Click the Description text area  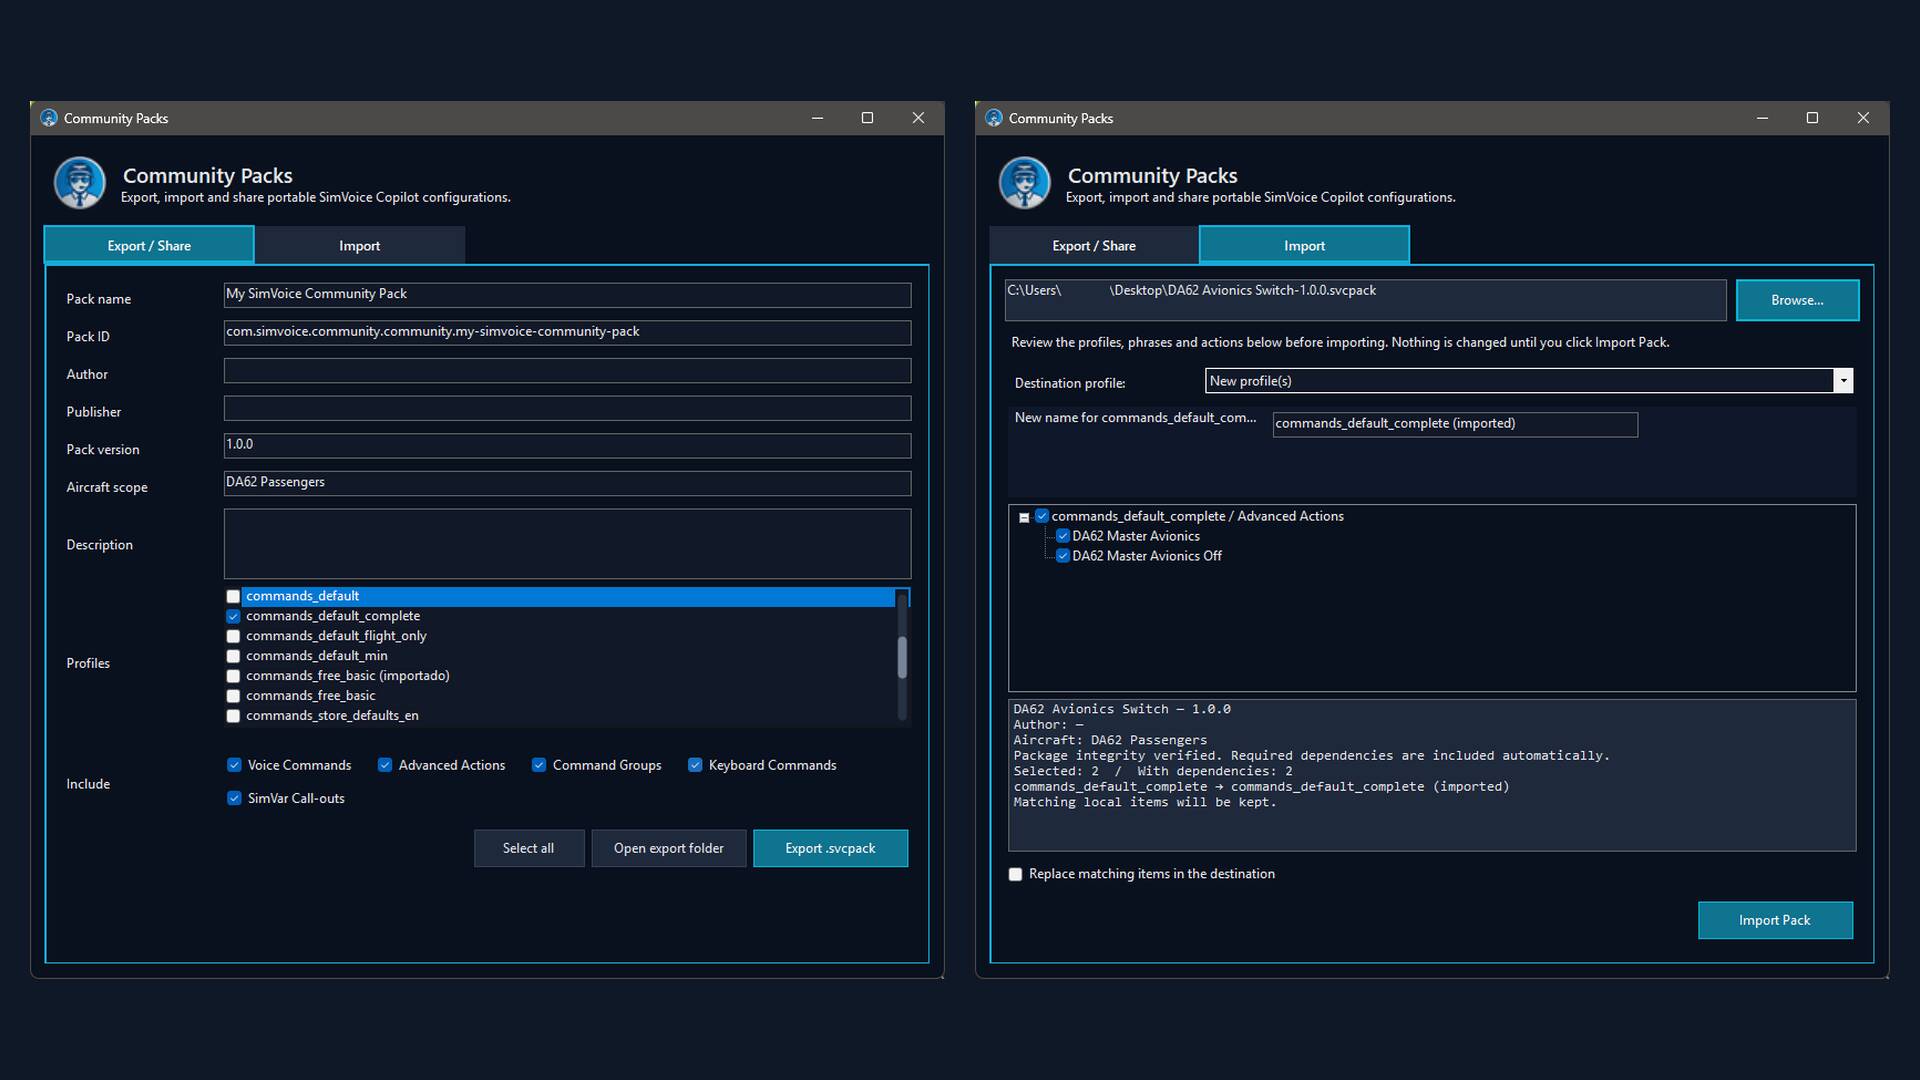point(567,544)
